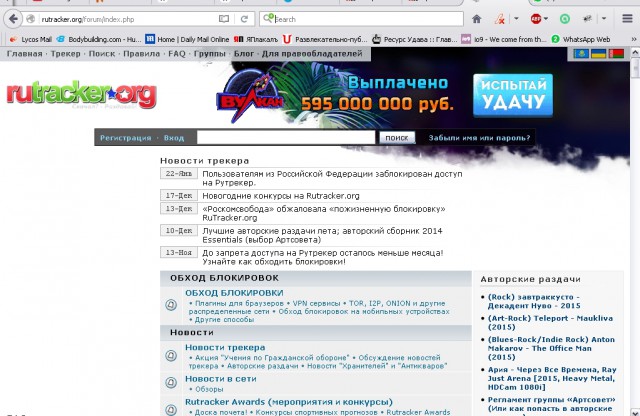
Task: Reload the page with the refresh icon
Action: [x=244, y=19]
